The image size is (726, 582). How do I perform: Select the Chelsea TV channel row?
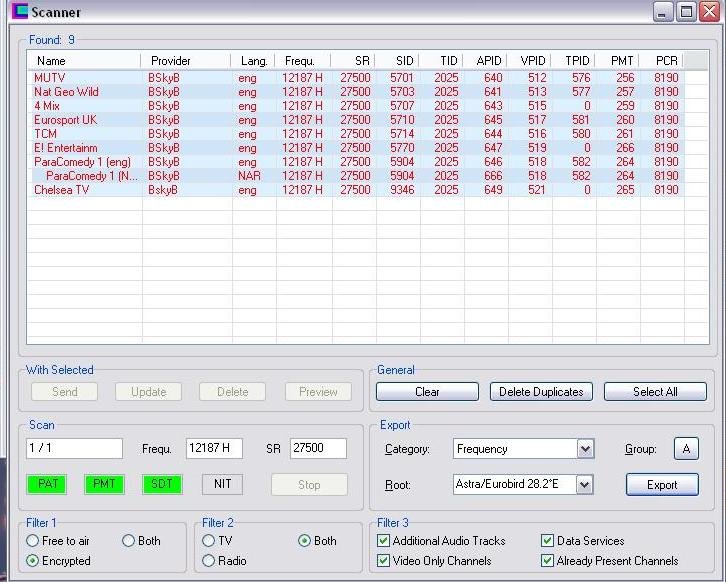tap(61, 190)
